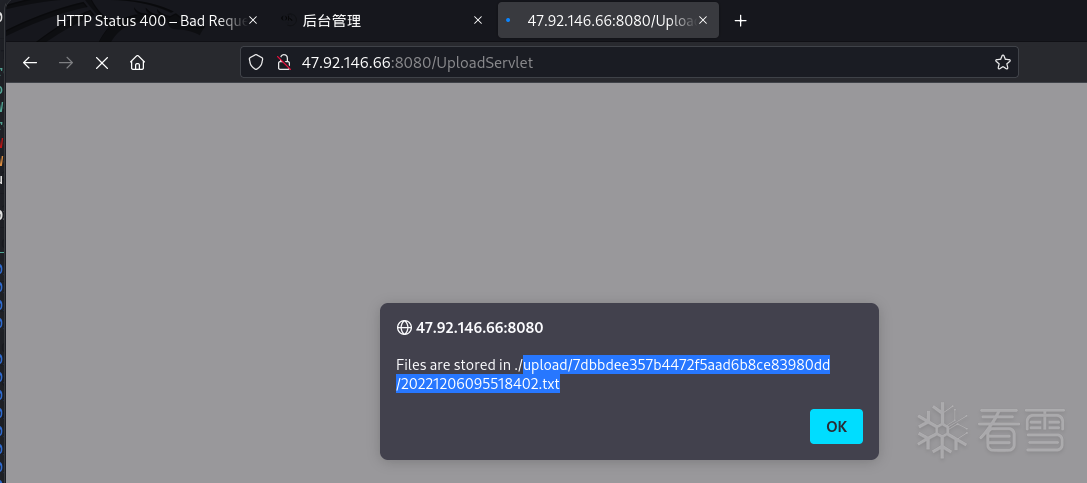Viewport: 1087px width, 483px height.
Task: Go back to the previous page
Action: pos(30,63)
